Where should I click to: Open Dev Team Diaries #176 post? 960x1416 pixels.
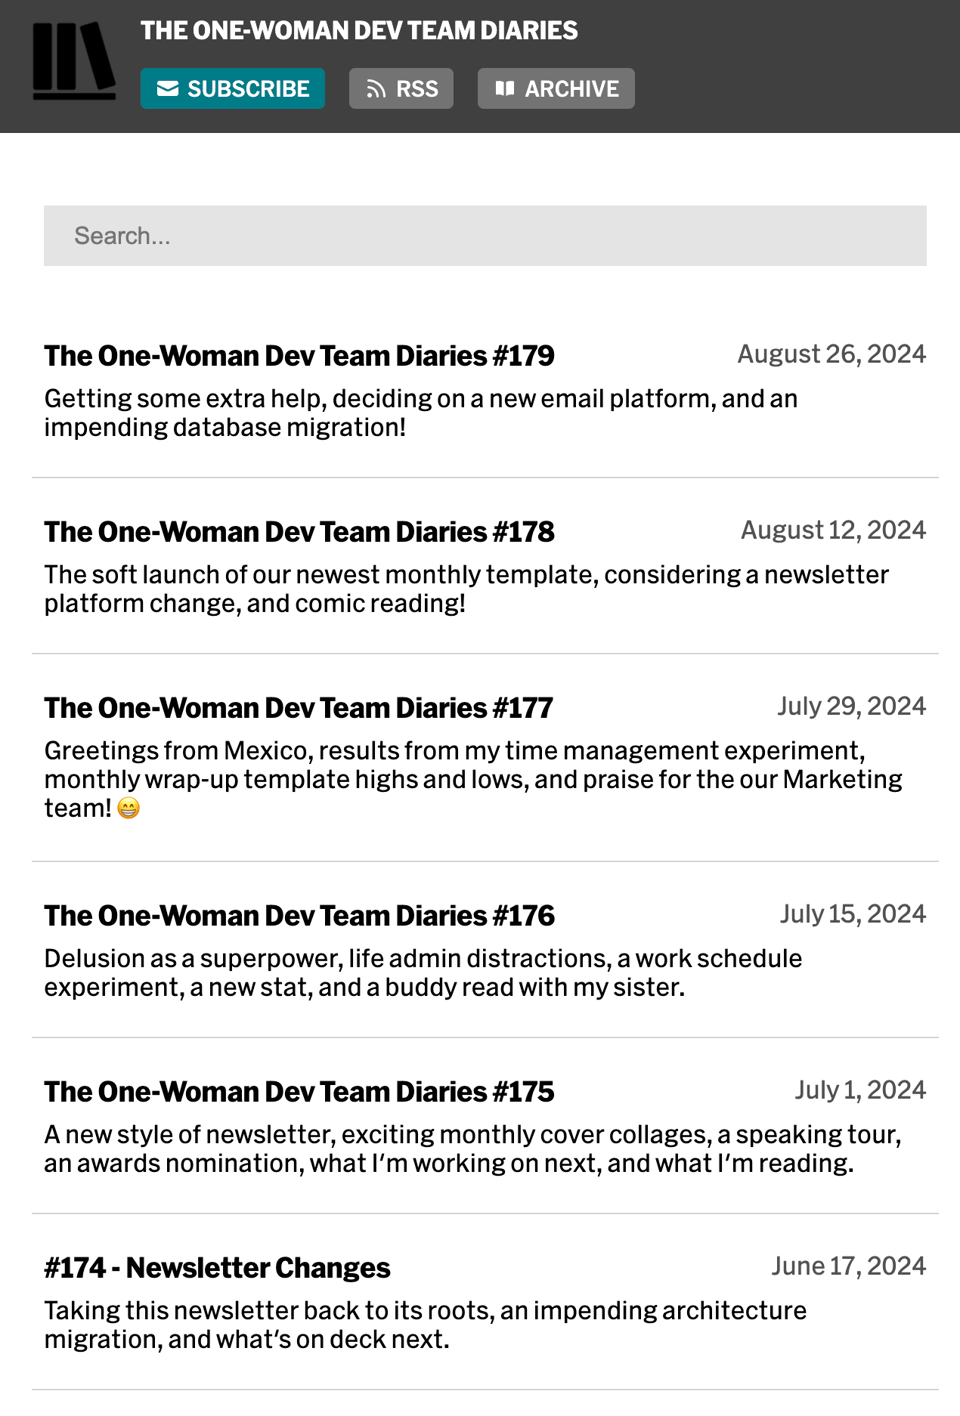pyautogui.click(x=299, y=916)
